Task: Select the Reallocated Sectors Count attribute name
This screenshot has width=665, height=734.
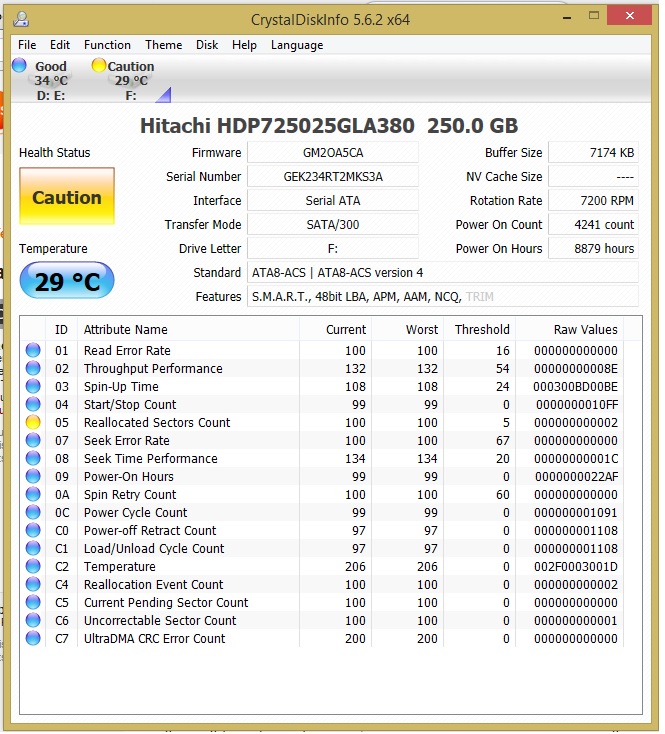Action: 157,423
